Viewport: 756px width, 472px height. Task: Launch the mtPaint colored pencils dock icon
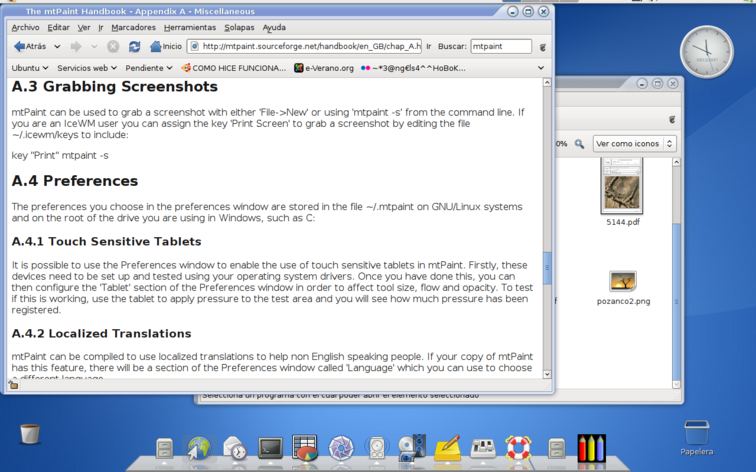591,448
